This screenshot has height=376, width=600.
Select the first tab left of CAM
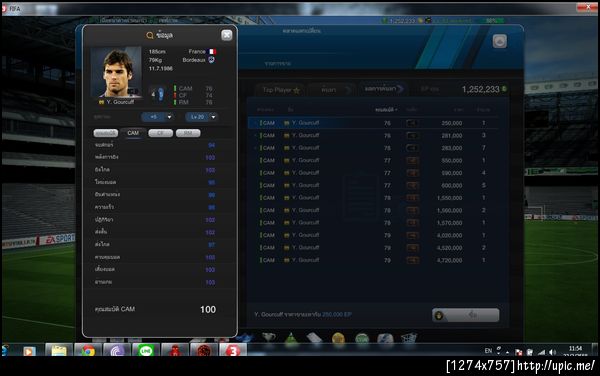point(106,133)
